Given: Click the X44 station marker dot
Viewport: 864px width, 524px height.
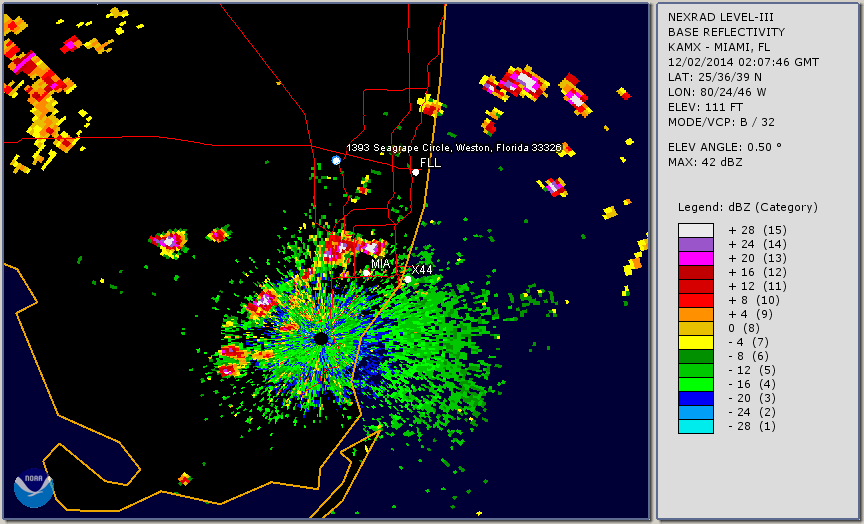Looking at the screenshot, I should tap(408, 279).
